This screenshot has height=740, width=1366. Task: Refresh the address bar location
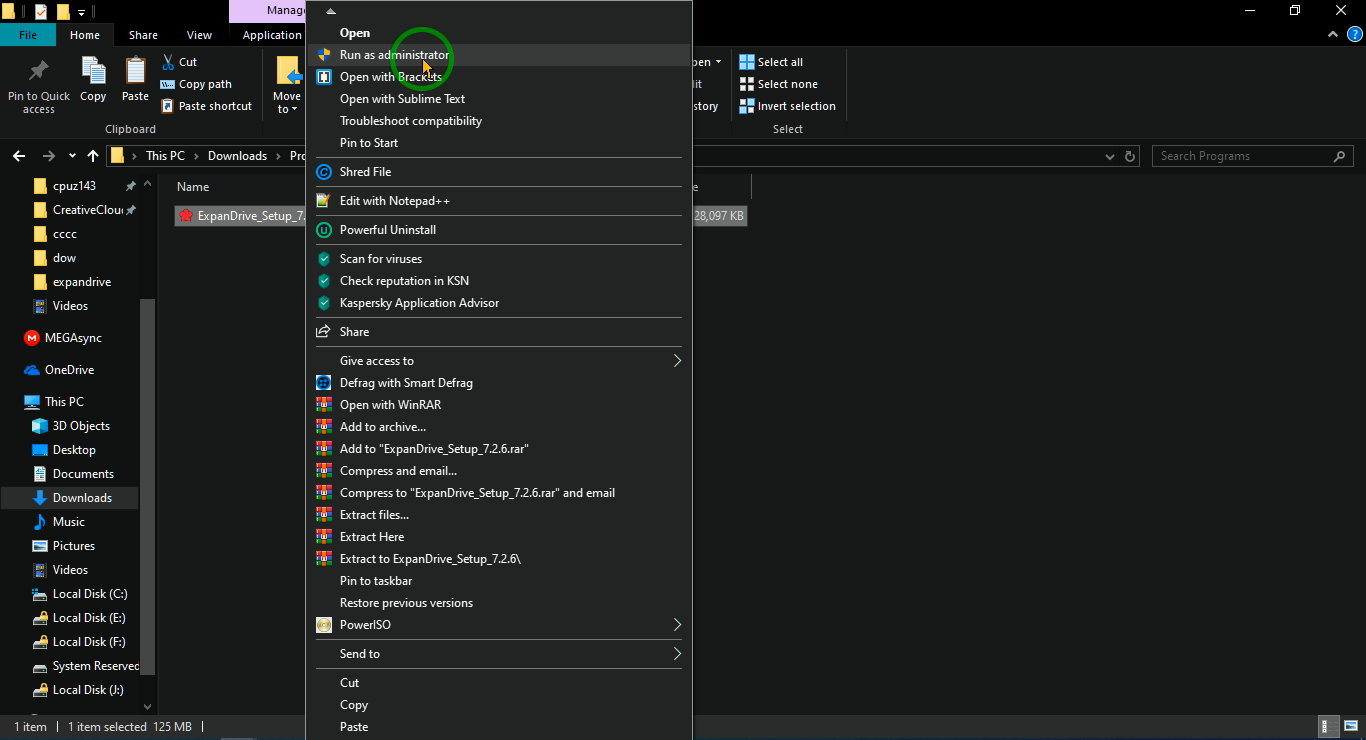tap(1131, 156)
